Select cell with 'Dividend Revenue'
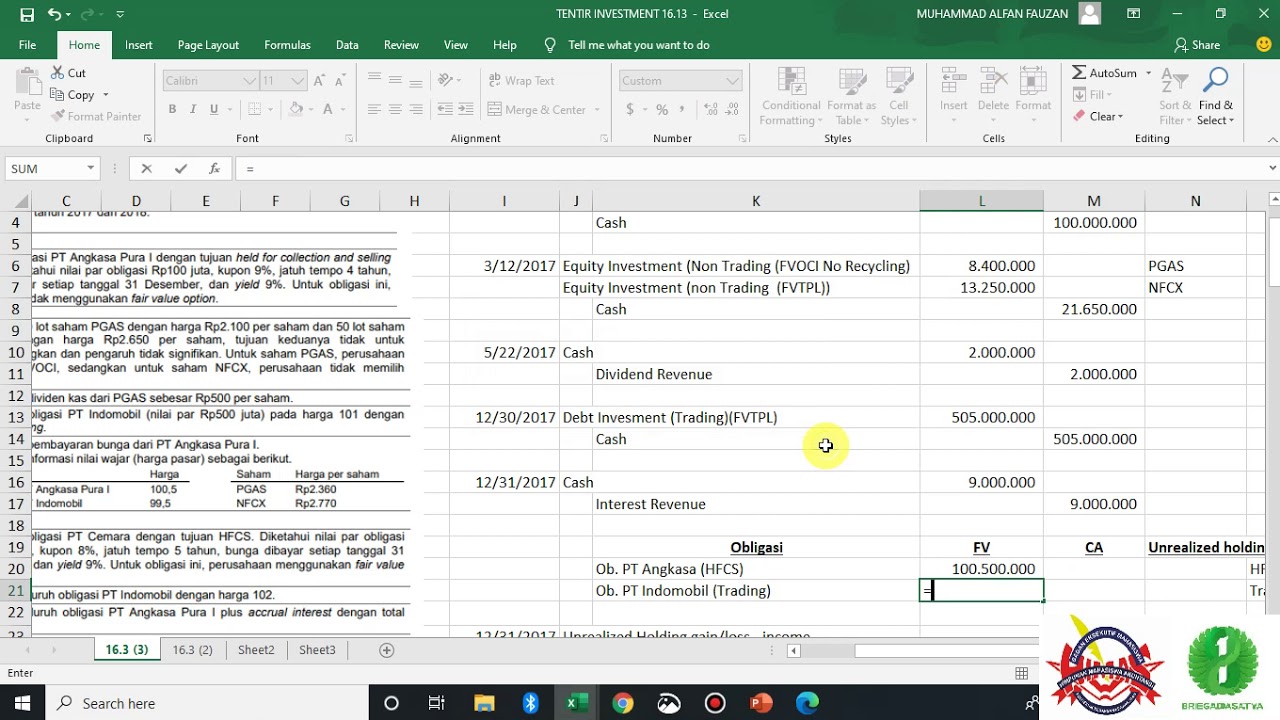1280x720 pixels. coord(756,374)
